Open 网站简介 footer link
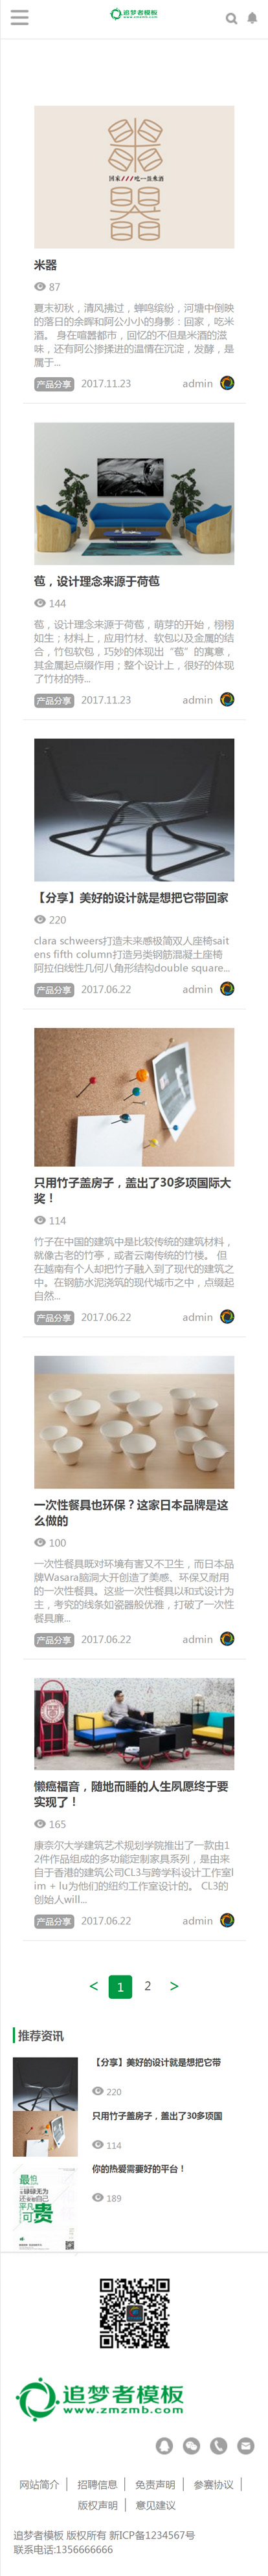This screenshot has height=2576, width=268. point(39,2484)
